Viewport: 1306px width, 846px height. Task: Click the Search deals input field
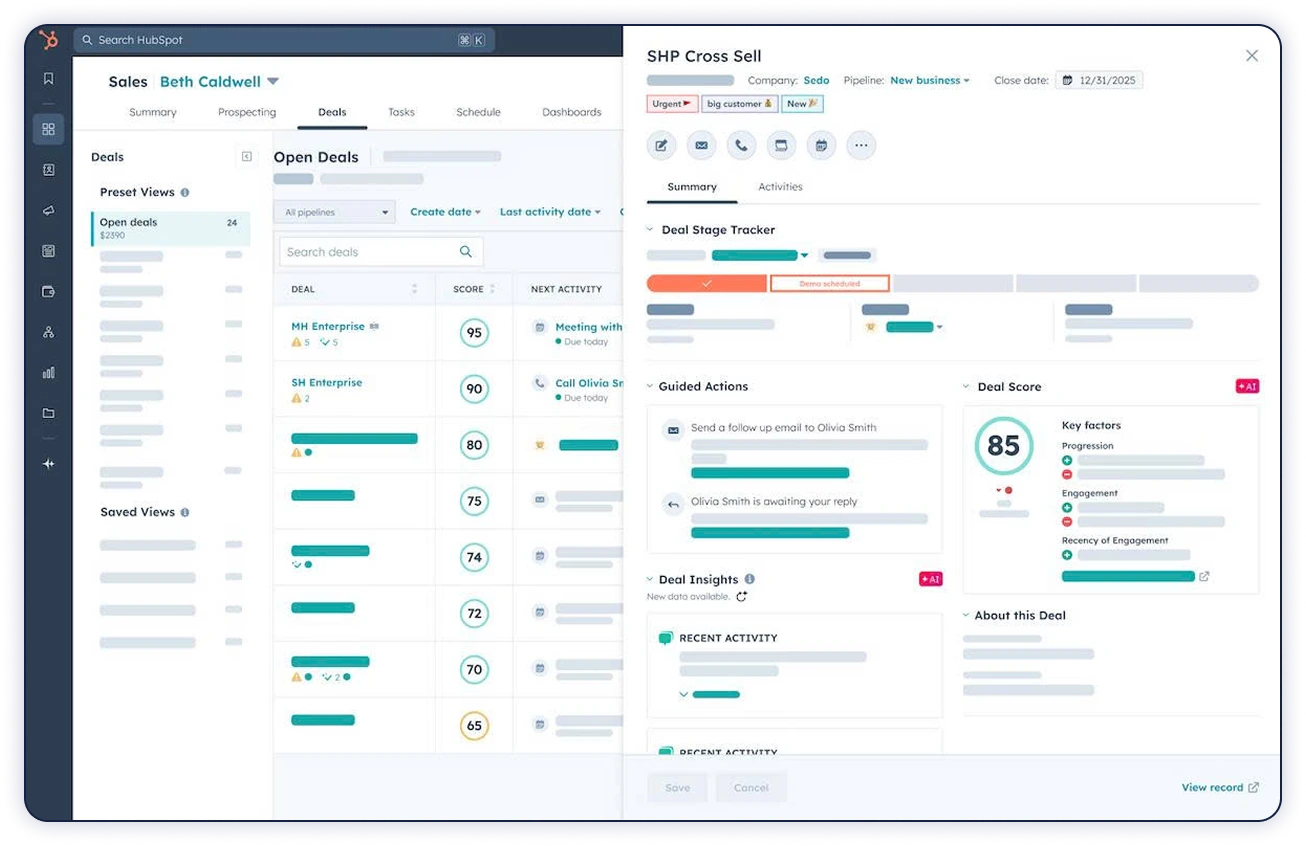pos(381,252)
